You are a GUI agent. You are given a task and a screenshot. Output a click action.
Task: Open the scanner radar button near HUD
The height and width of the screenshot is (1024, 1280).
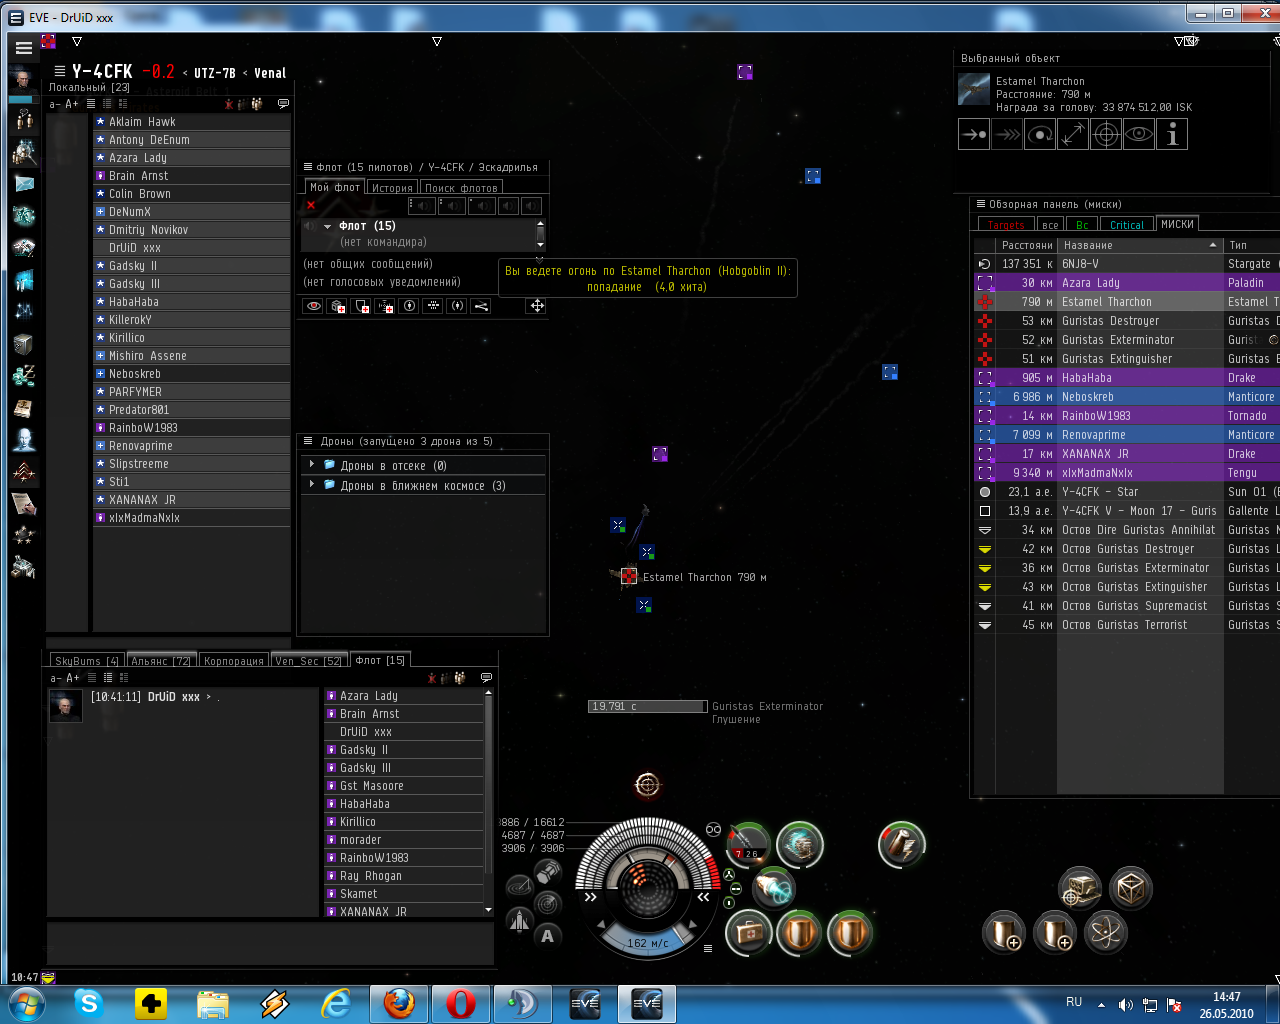547,903
